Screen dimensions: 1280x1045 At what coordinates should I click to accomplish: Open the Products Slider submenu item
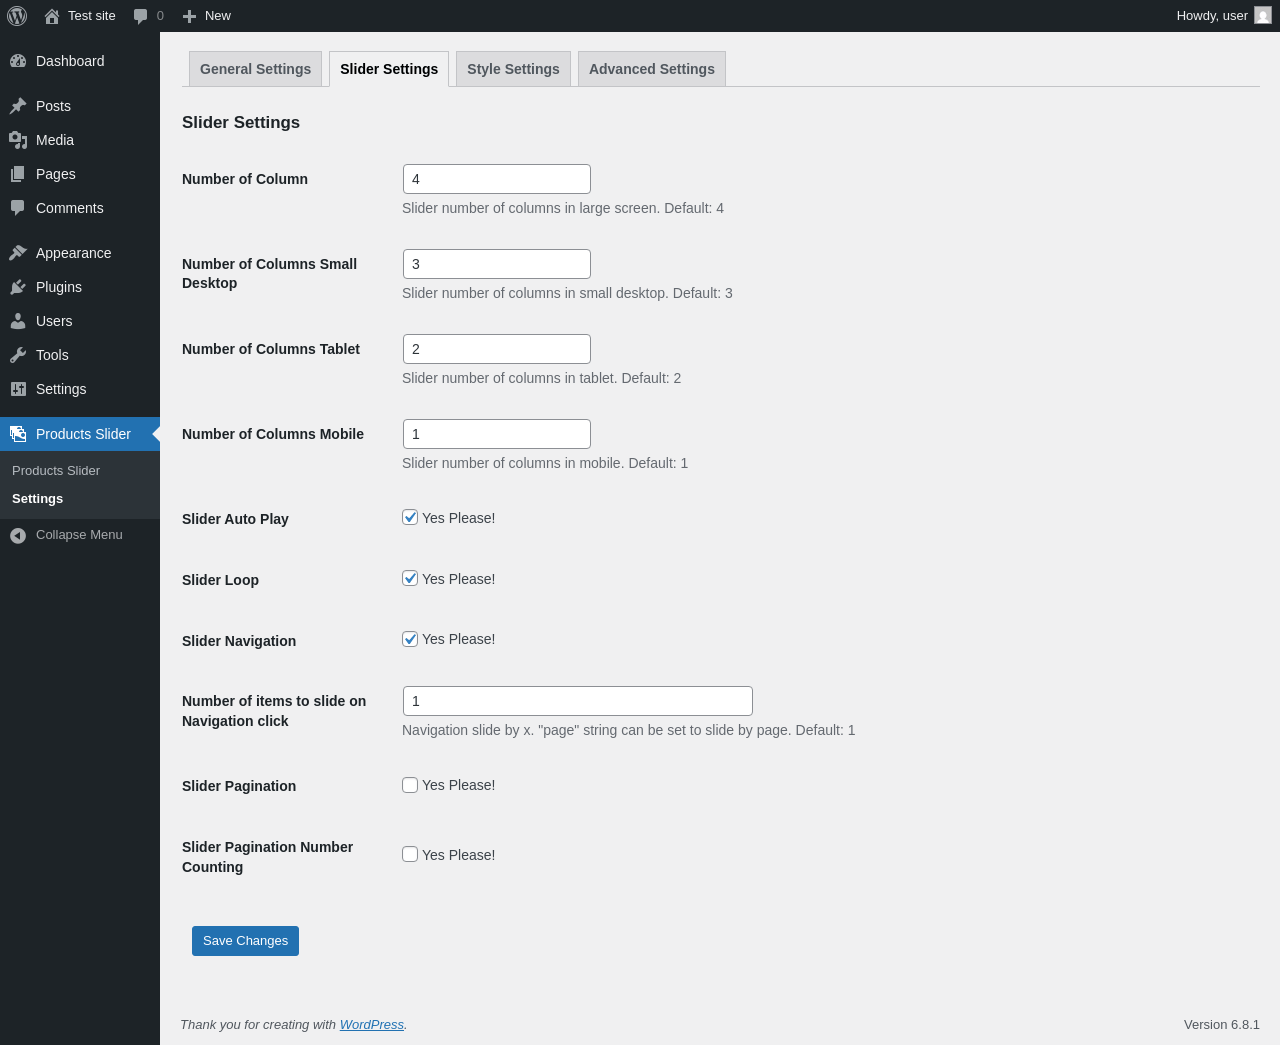click(x=56, y=470)
